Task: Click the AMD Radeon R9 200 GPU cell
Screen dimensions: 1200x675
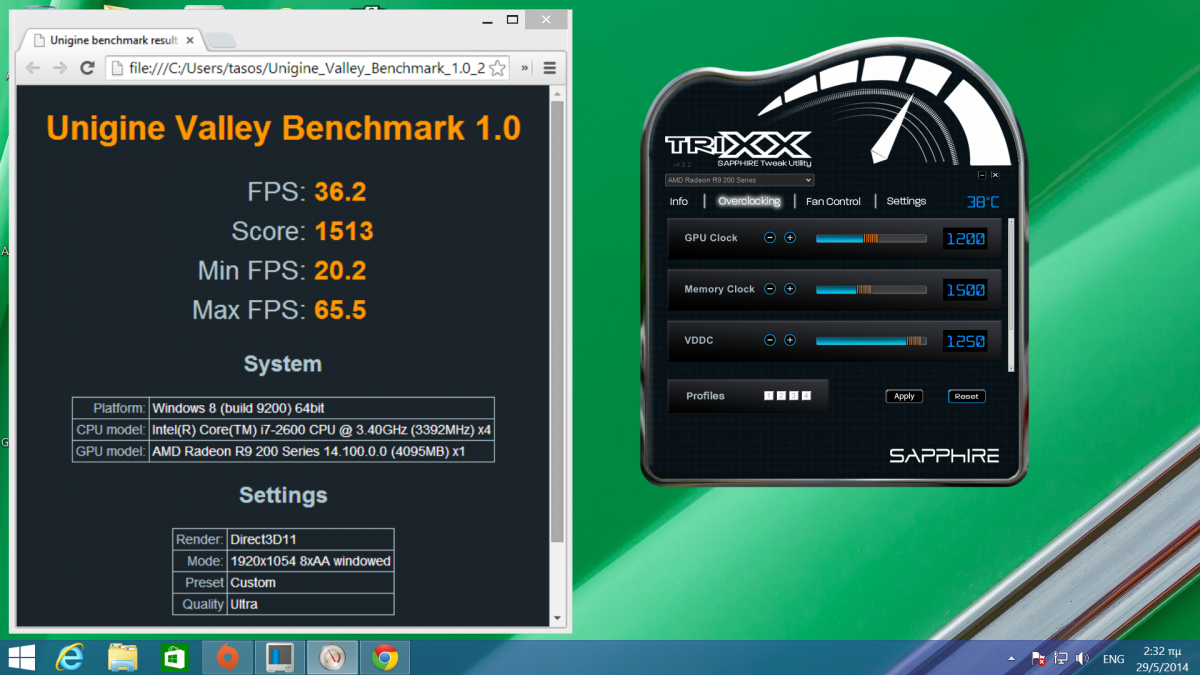Action: 321,452
